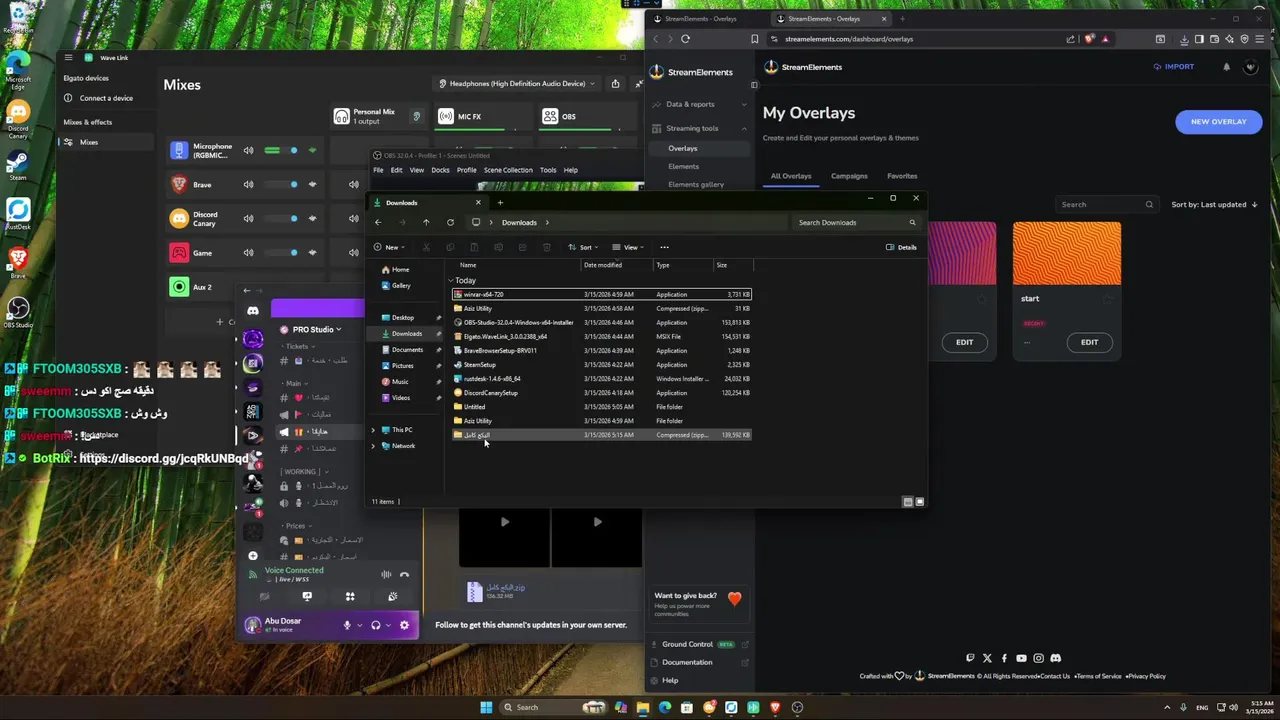Click the Cut scissors icon in Explorer toolbar
The image size is (1280, 720).
pos(426,247)
